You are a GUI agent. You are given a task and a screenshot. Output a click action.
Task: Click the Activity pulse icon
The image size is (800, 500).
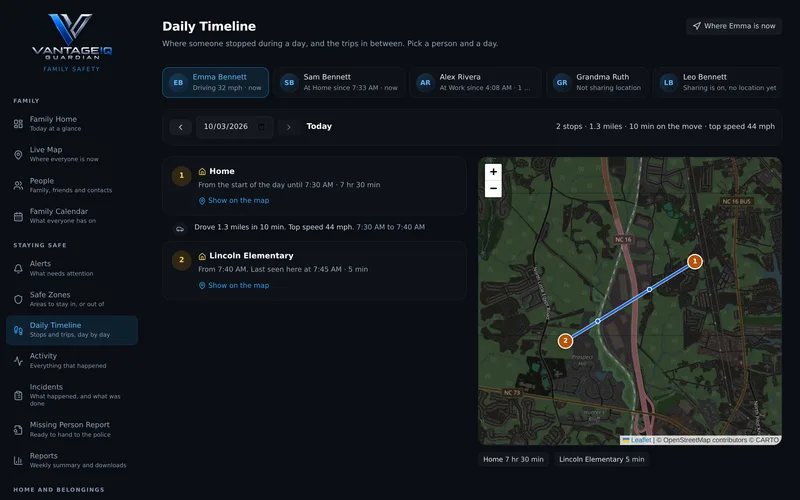(x=18, y=361)
